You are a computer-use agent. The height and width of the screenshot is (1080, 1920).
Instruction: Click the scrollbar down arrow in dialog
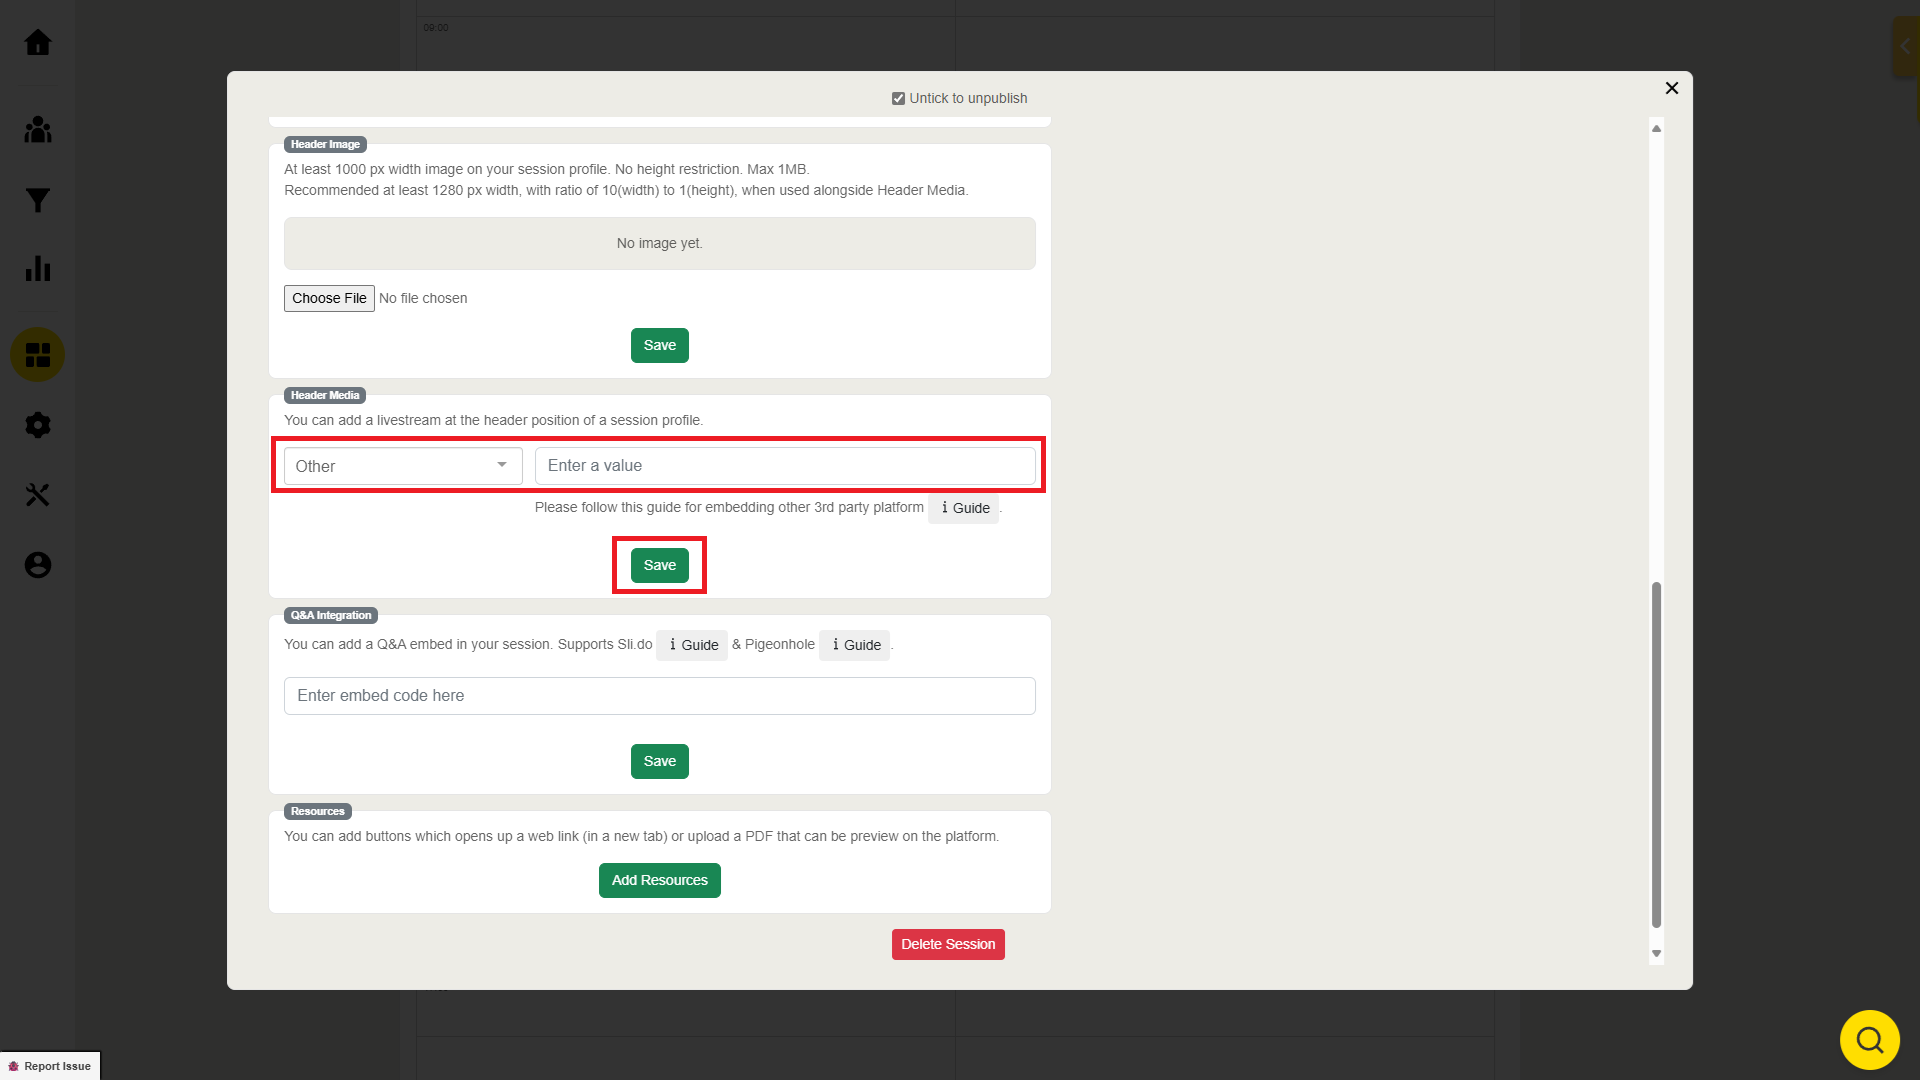click(1656, 954)
